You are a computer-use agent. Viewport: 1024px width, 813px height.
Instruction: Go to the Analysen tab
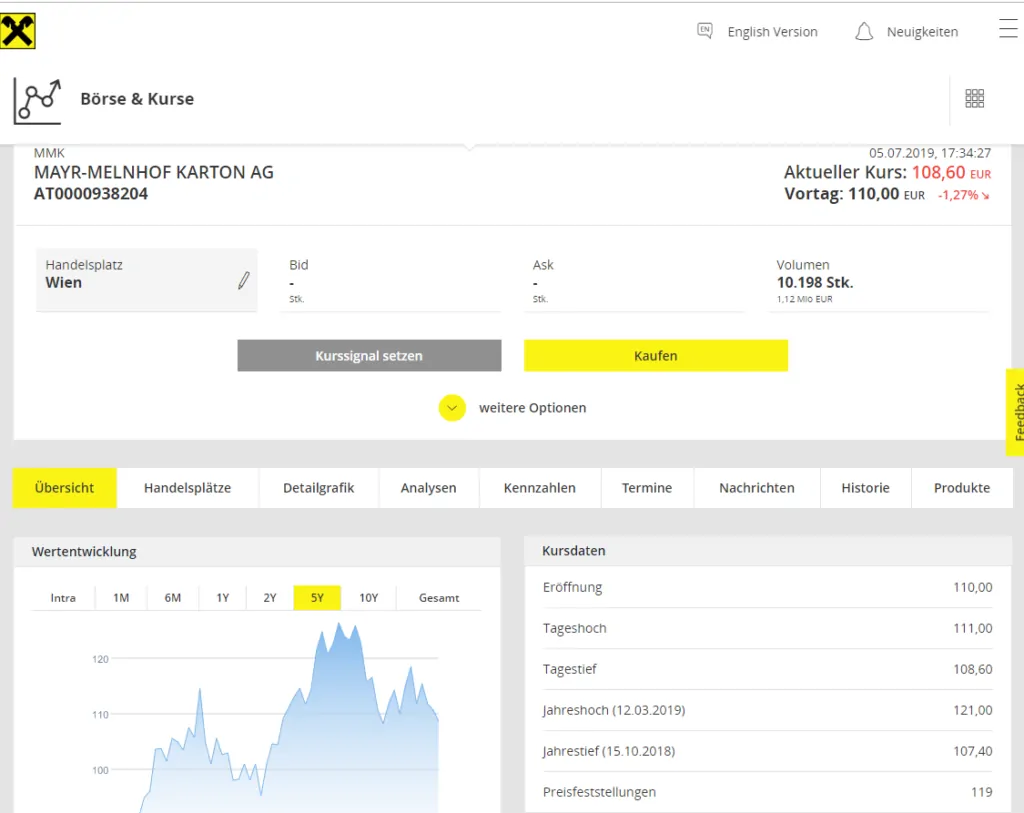(x=428, y=488)
